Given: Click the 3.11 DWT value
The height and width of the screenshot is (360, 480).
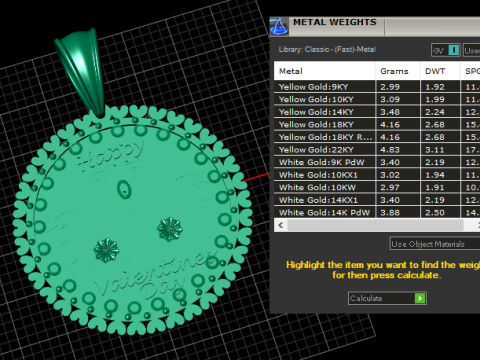Looking at the screenshot, I should 435,150.
